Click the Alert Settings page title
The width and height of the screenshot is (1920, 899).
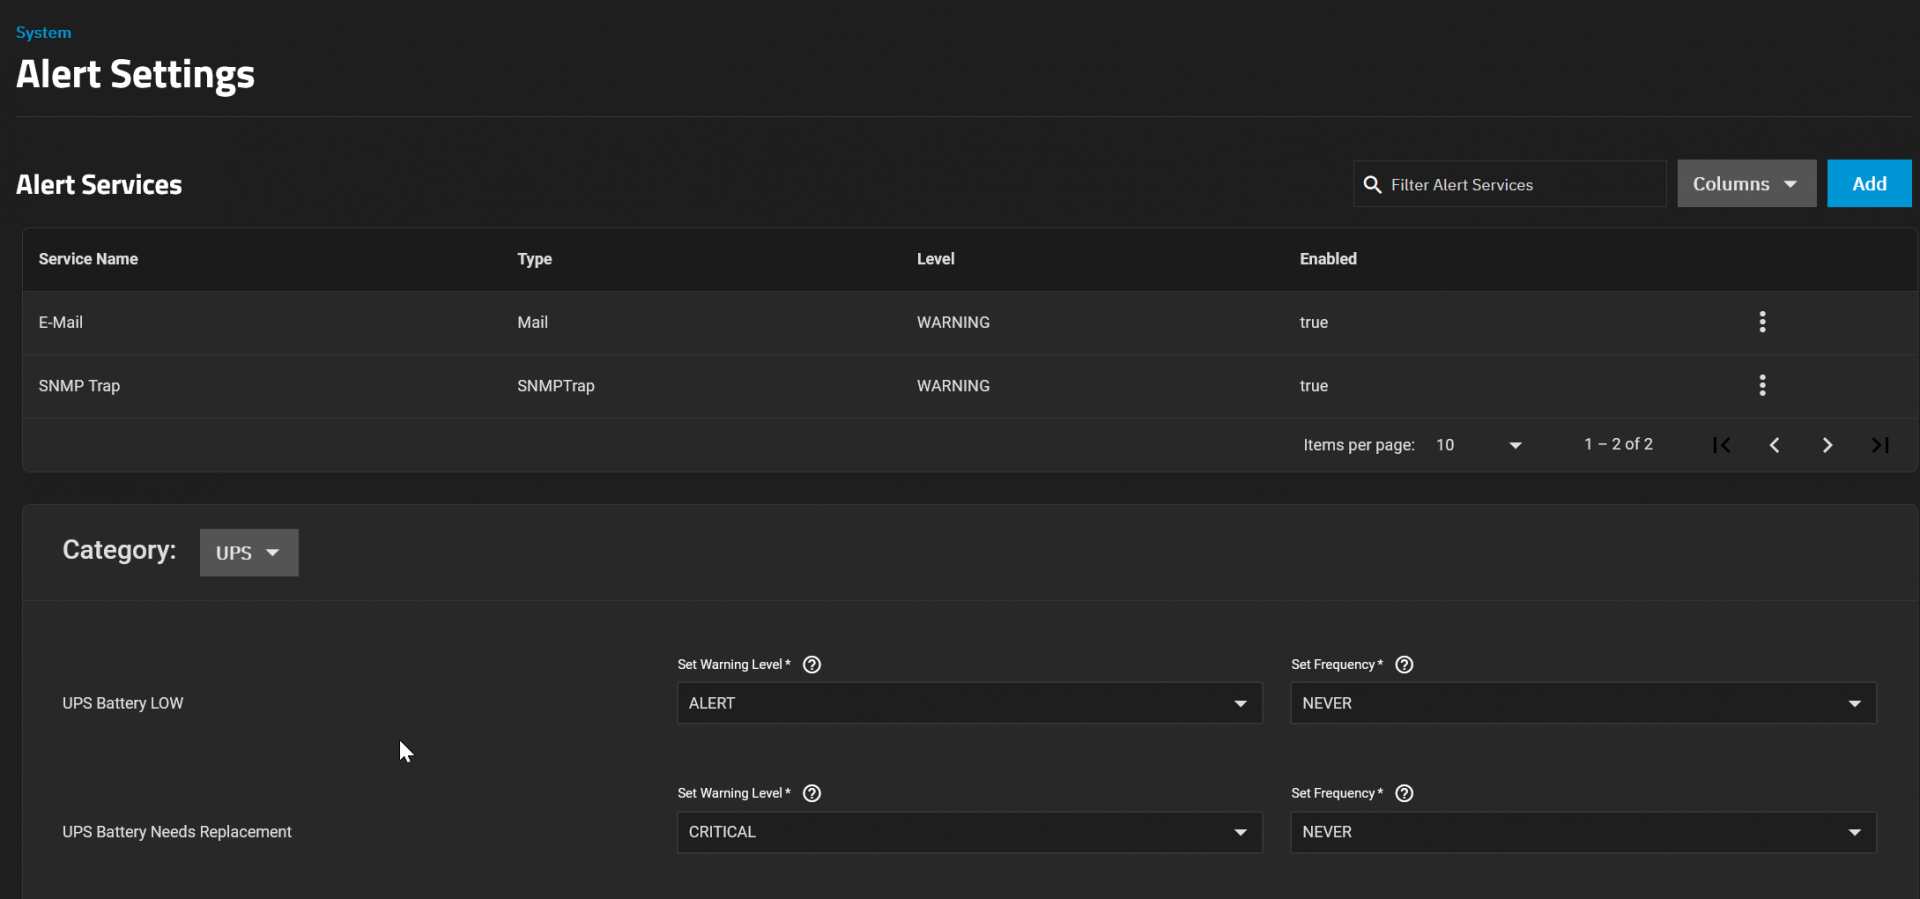135,75
